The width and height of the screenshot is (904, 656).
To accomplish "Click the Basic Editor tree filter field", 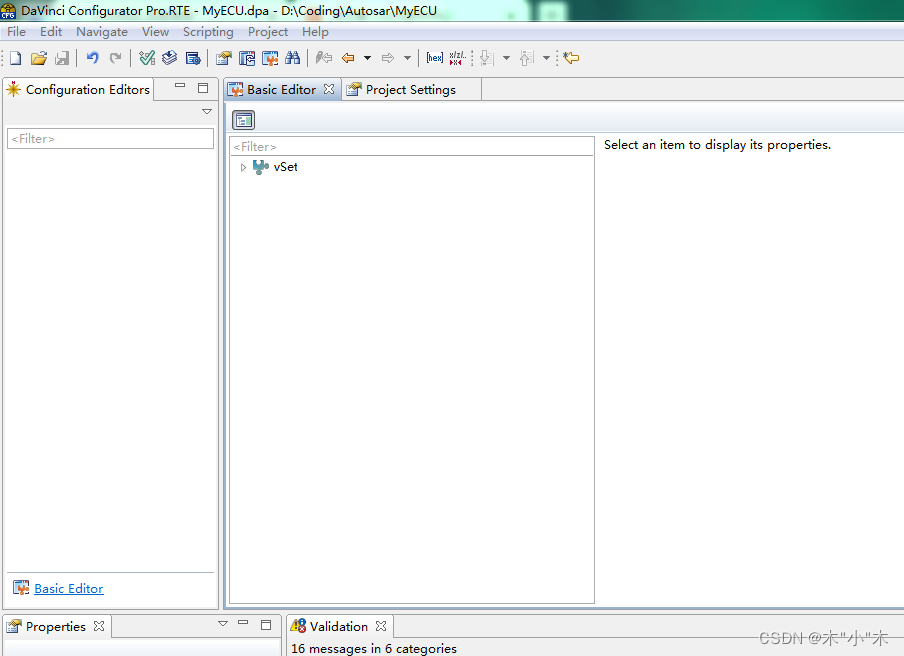I will pyautogui.click(x=412, y=146).
